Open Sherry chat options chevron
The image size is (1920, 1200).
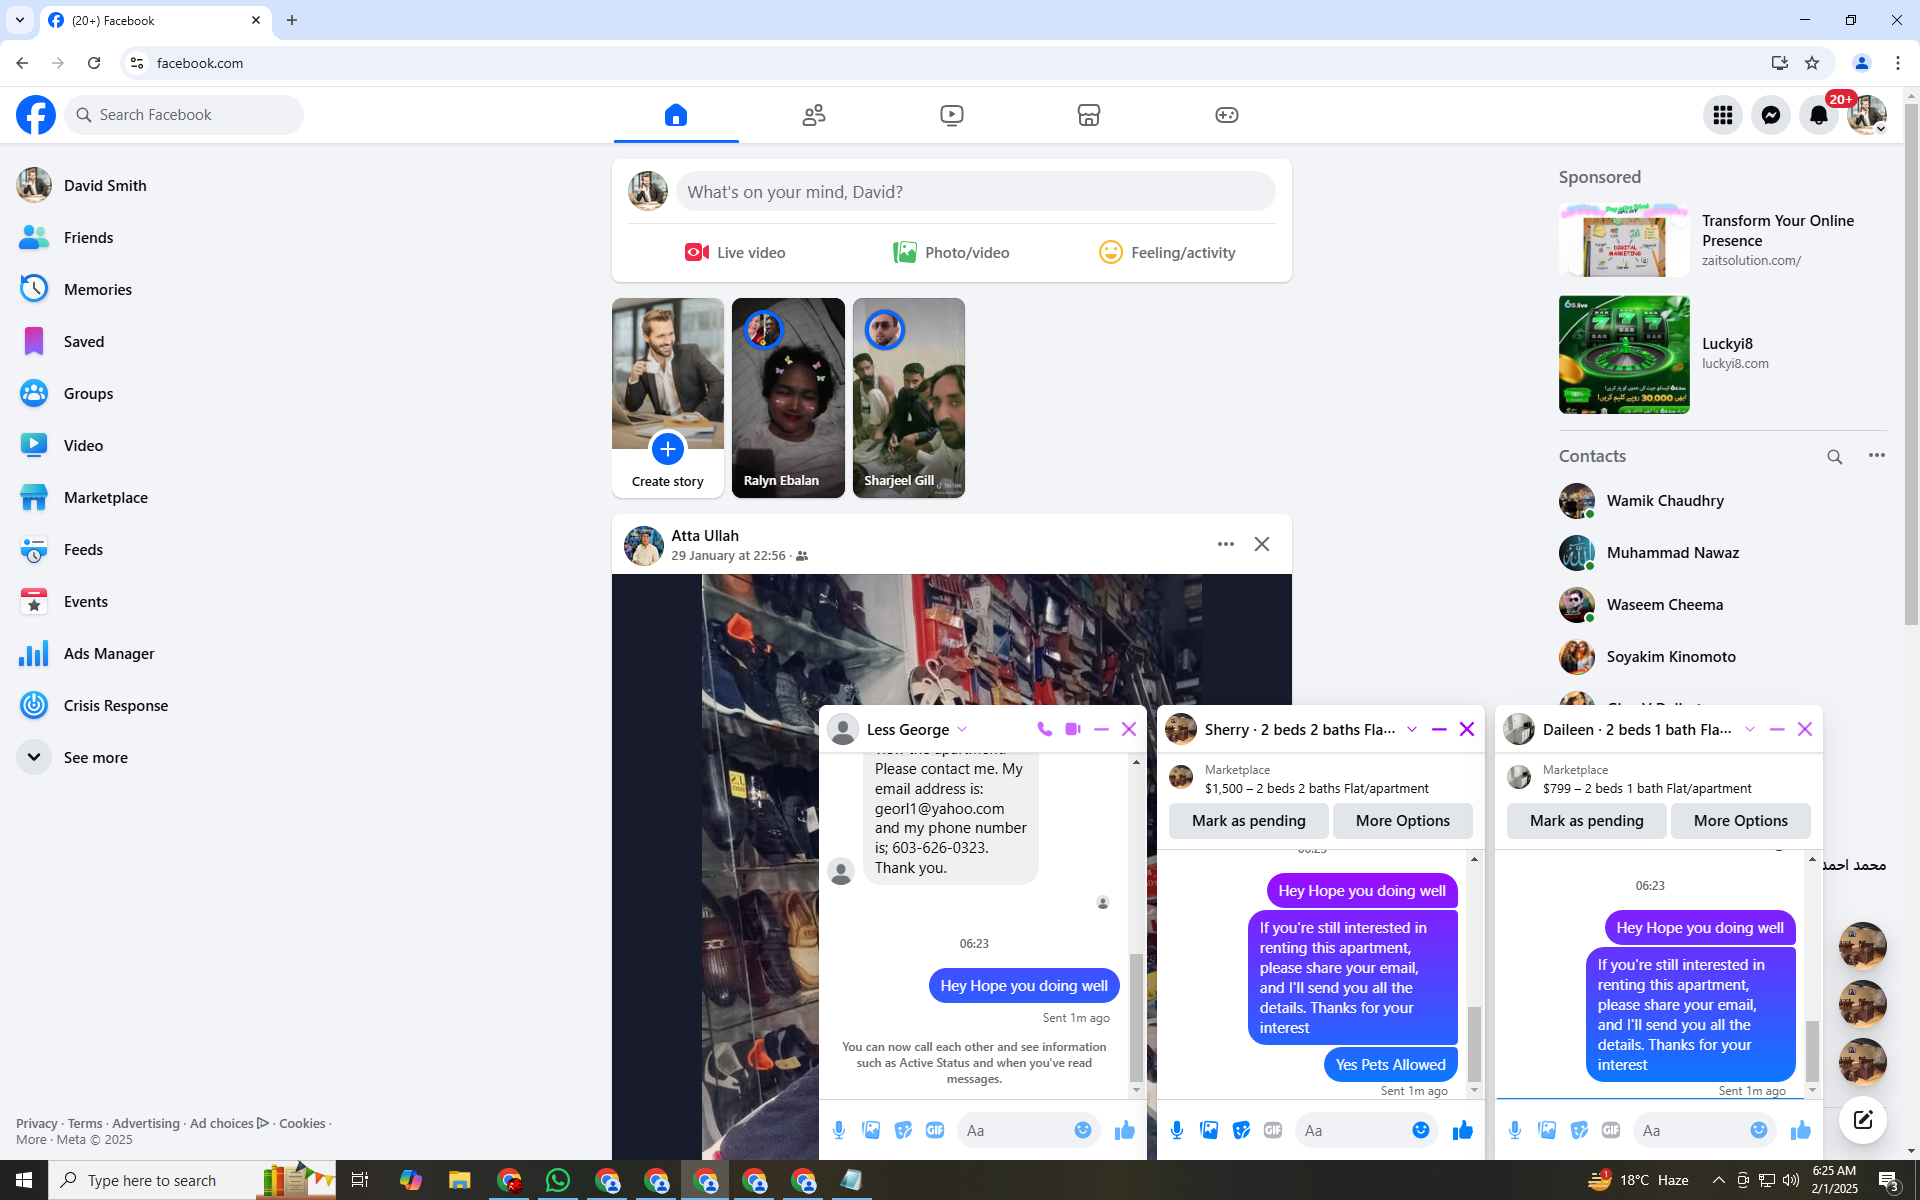pos(1411,729)
